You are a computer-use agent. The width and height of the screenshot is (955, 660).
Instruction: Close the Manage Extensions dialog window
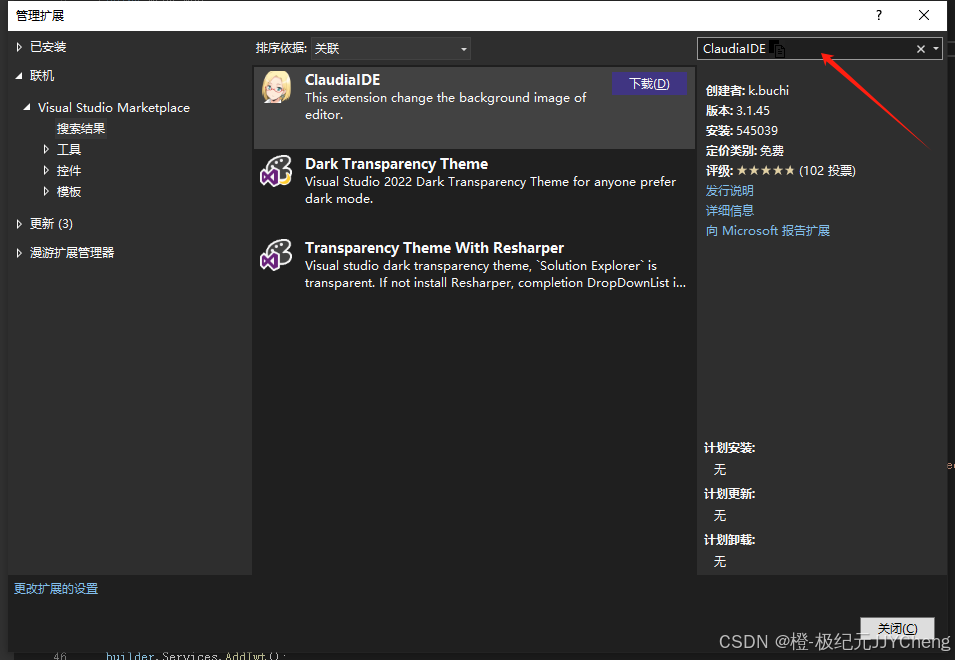point(924,15)
